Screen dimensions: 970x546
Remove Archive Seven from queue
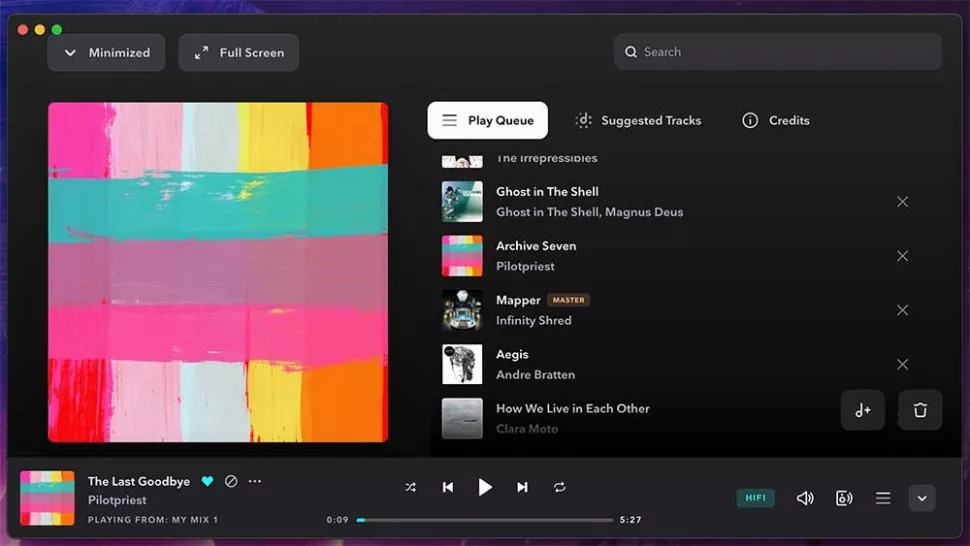(903, 256)
